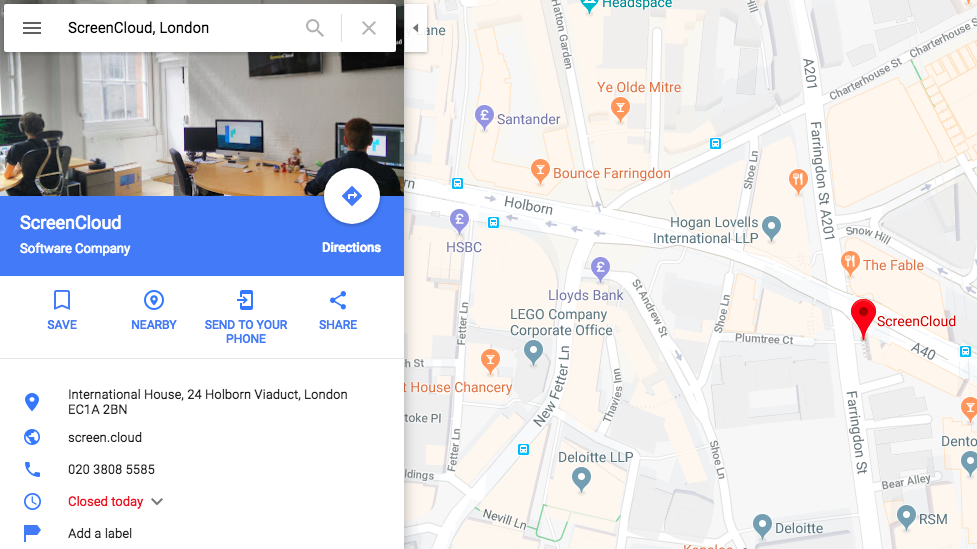This screenshot has width=977, height=549.
Task: Open the screen.cloud website link
Action: 105,437
